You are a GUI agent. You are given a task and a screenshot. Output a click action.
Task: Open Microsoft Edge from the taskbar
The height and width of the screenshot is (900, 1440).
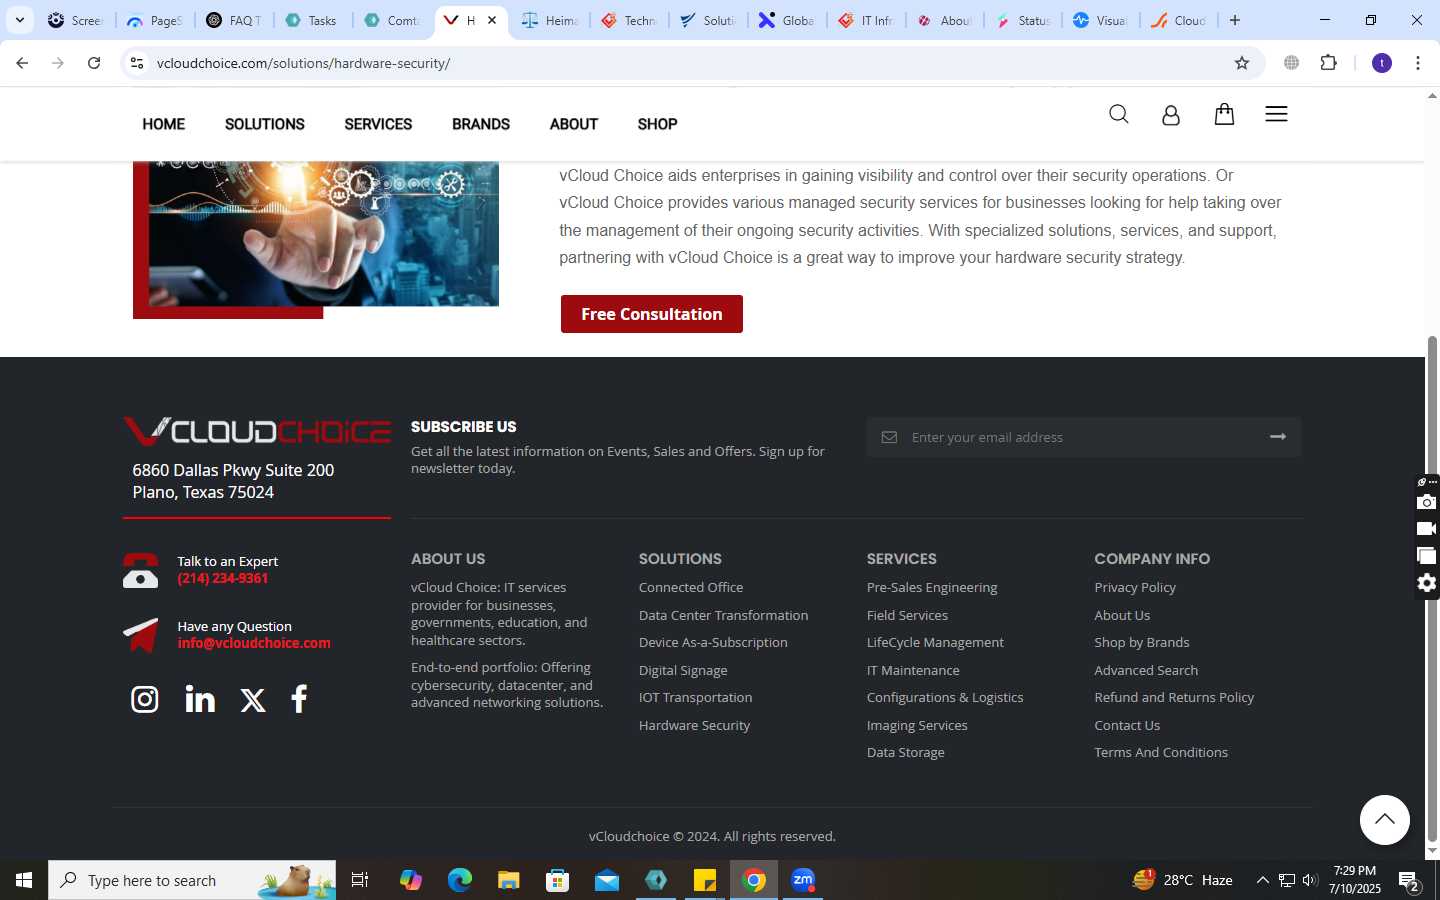pos(460,880)
